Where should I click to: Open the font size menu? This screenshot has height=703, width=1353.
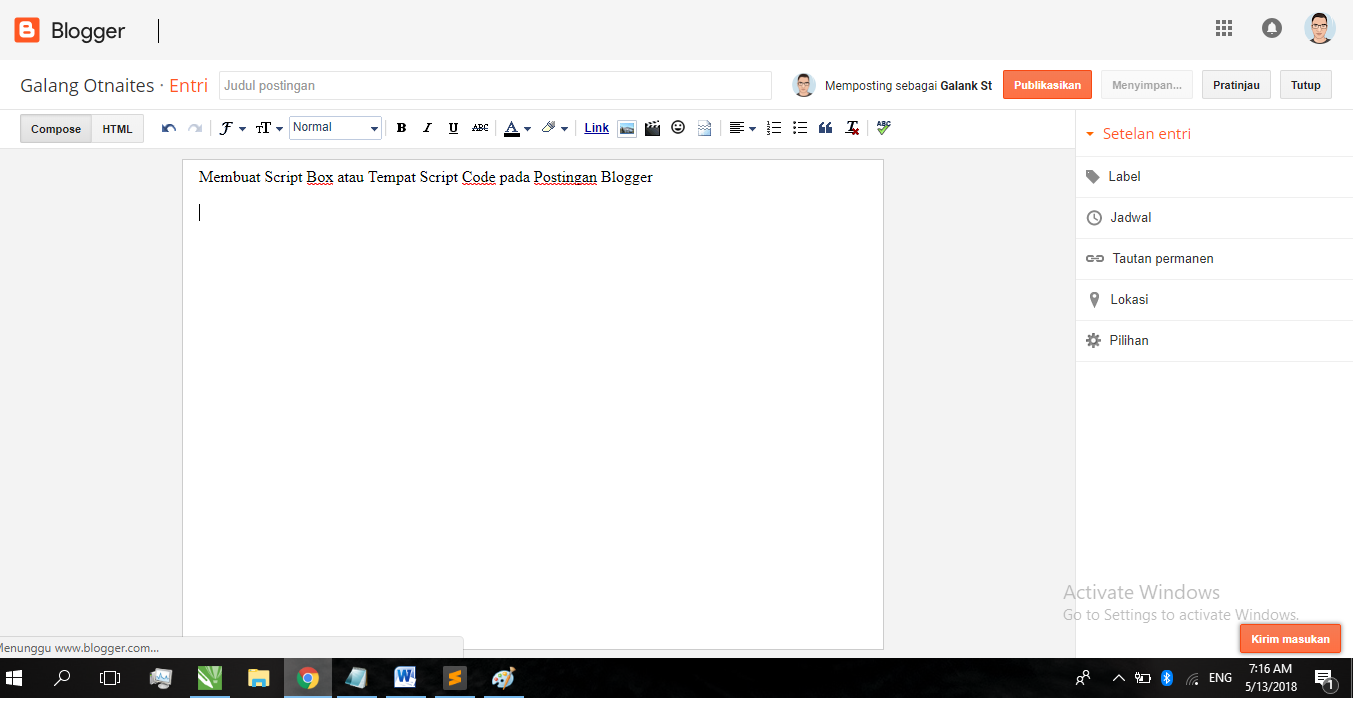[x=268, y=128]
